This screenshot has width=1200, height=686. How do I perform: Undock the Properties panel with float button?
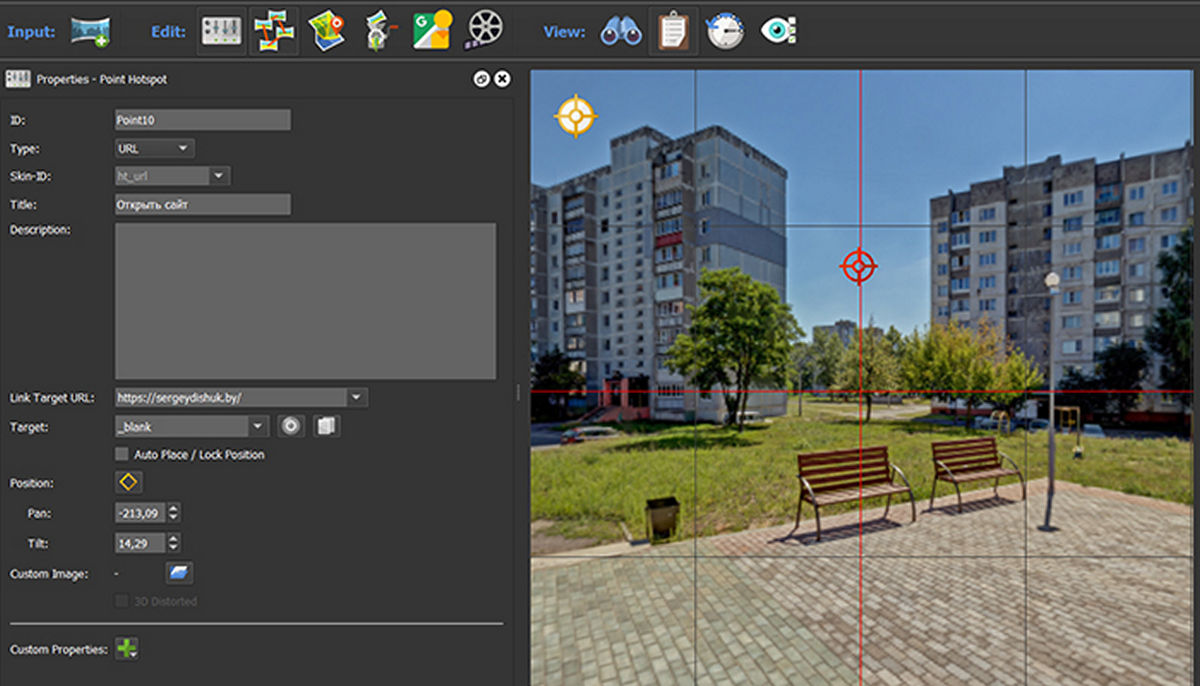click(481, 78)
